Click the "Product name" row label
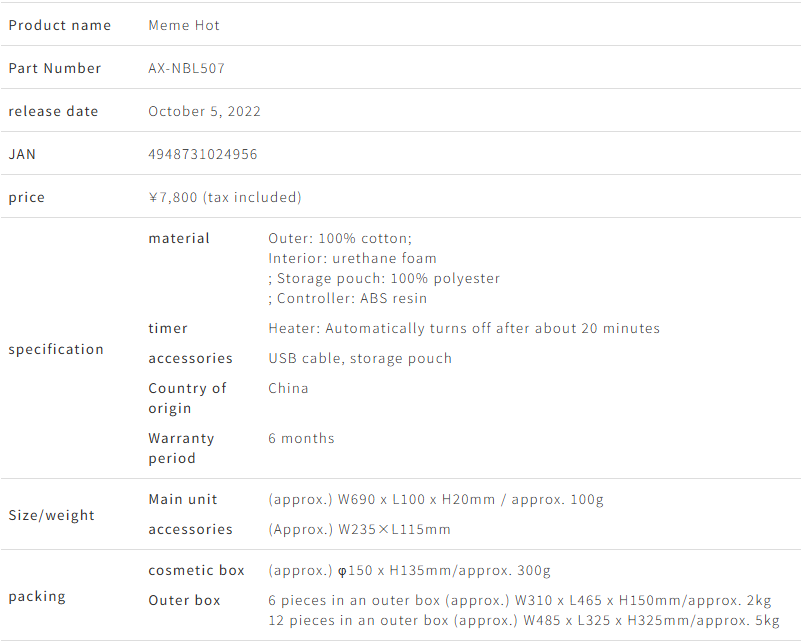 60,25
